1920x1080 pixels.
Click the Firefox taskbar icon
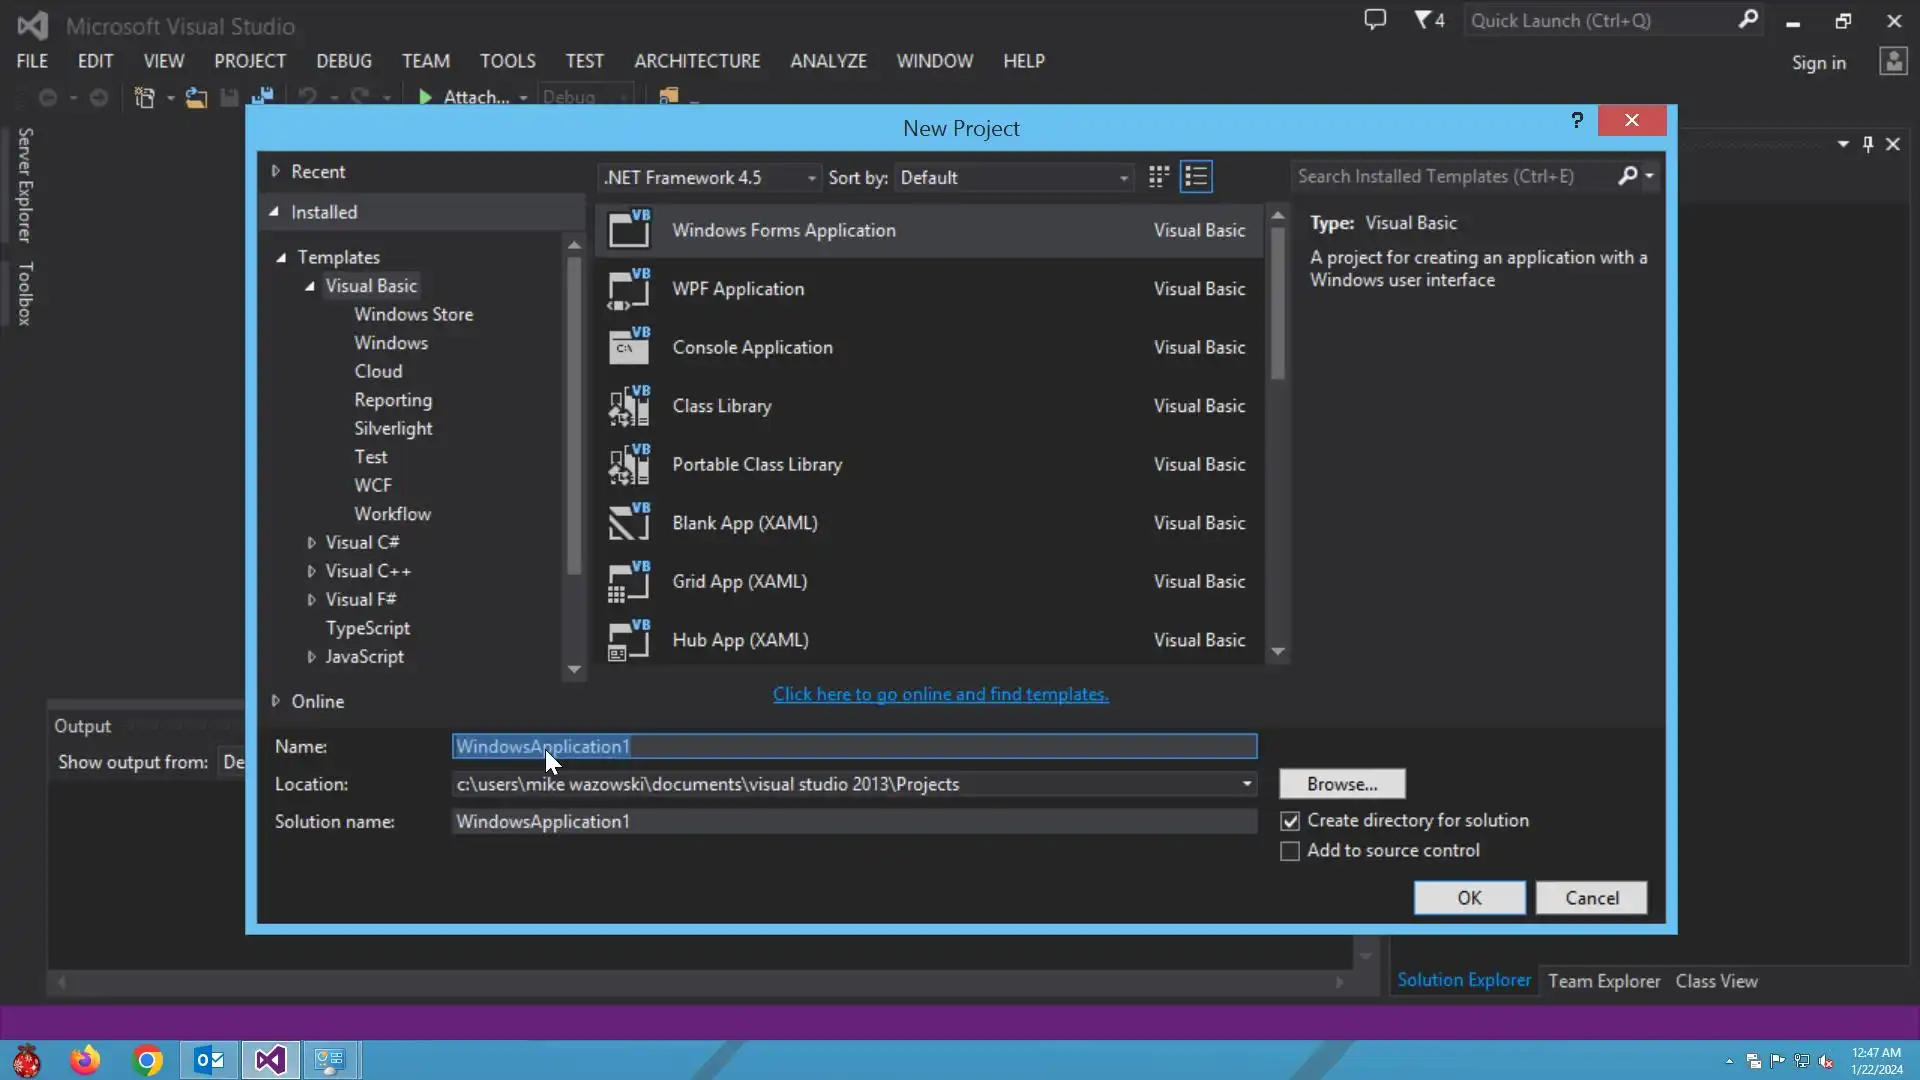click(85, 1060)
